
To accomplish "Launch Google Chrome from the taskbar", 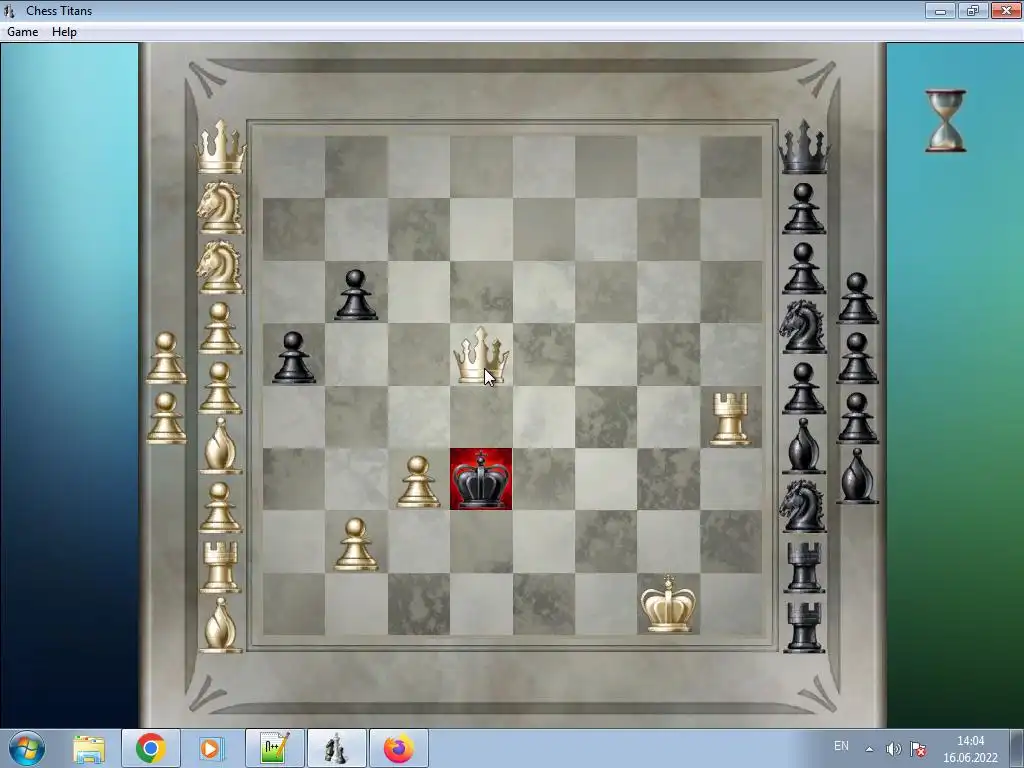I will click(150, 748).
